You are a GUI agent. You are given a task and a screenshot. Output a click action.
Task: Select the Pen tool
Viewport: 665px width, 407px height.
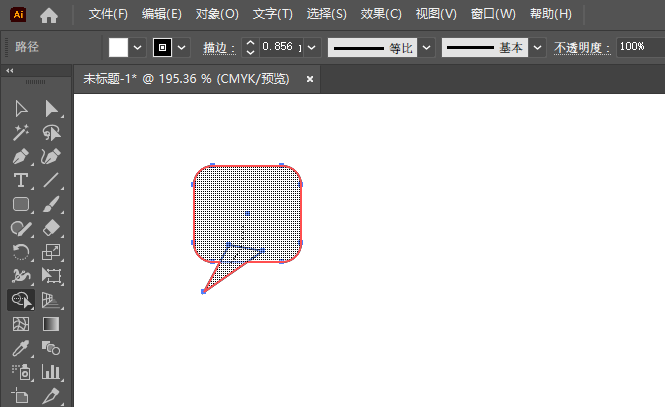tap(20, 156)
